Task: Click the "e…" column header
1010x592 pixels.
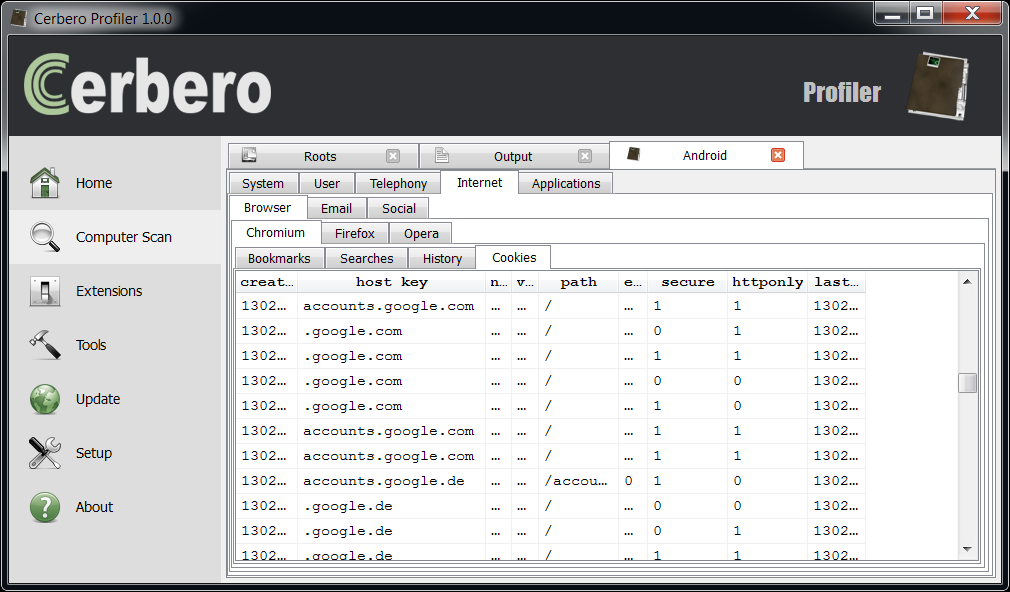Action: pos(633,282)
